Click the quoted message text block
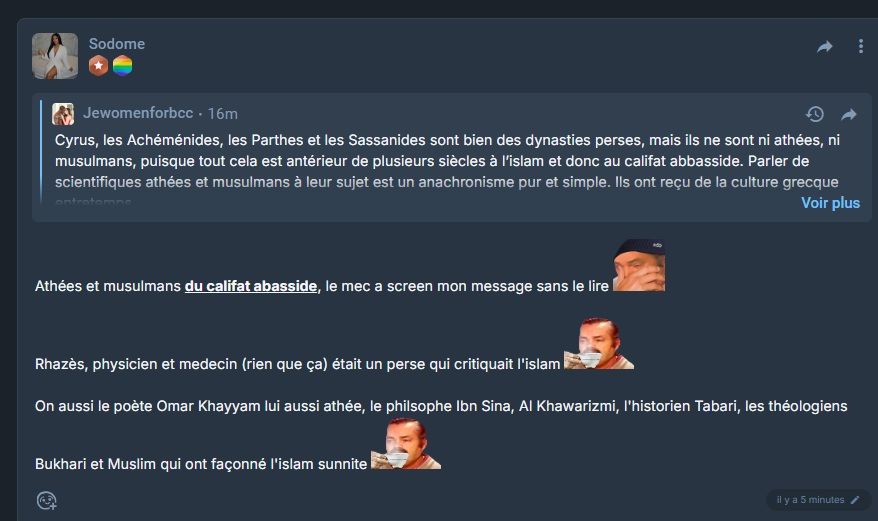 [x=448, y=168]
